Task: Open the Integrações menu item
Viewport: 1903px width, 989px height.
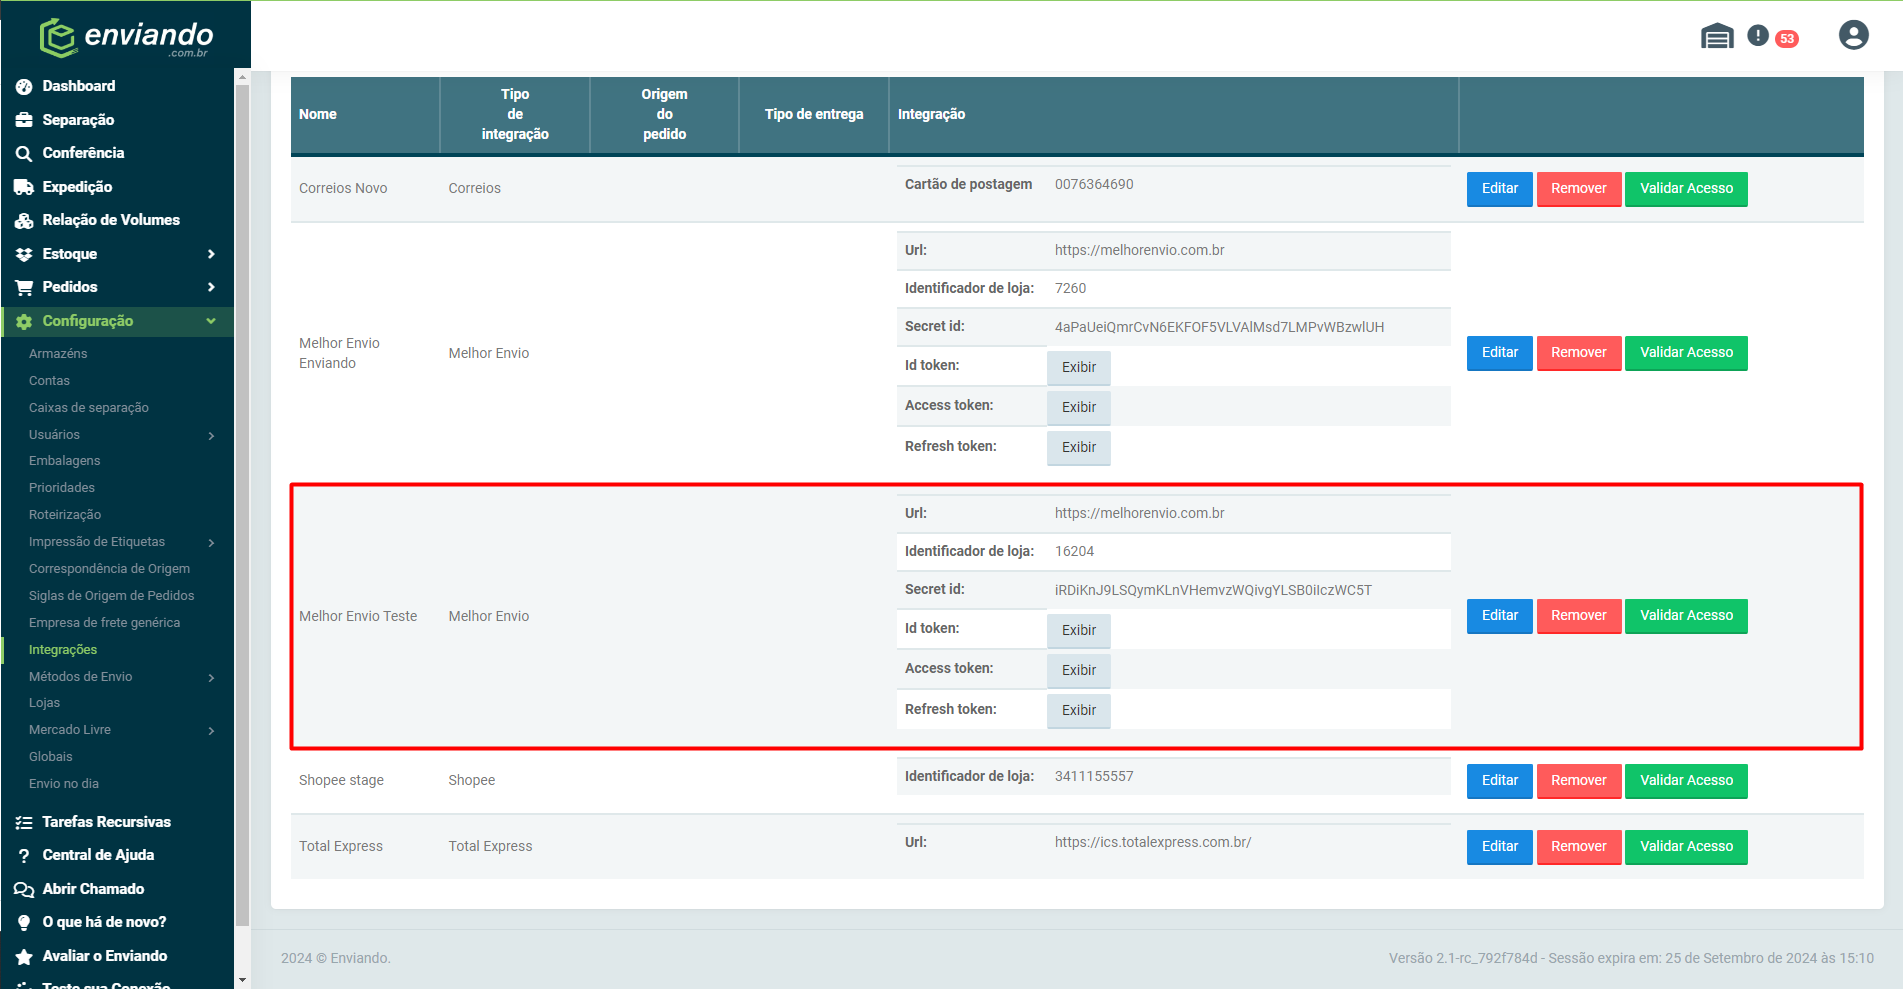Action: pyautogui.click(x=63, y=650)
